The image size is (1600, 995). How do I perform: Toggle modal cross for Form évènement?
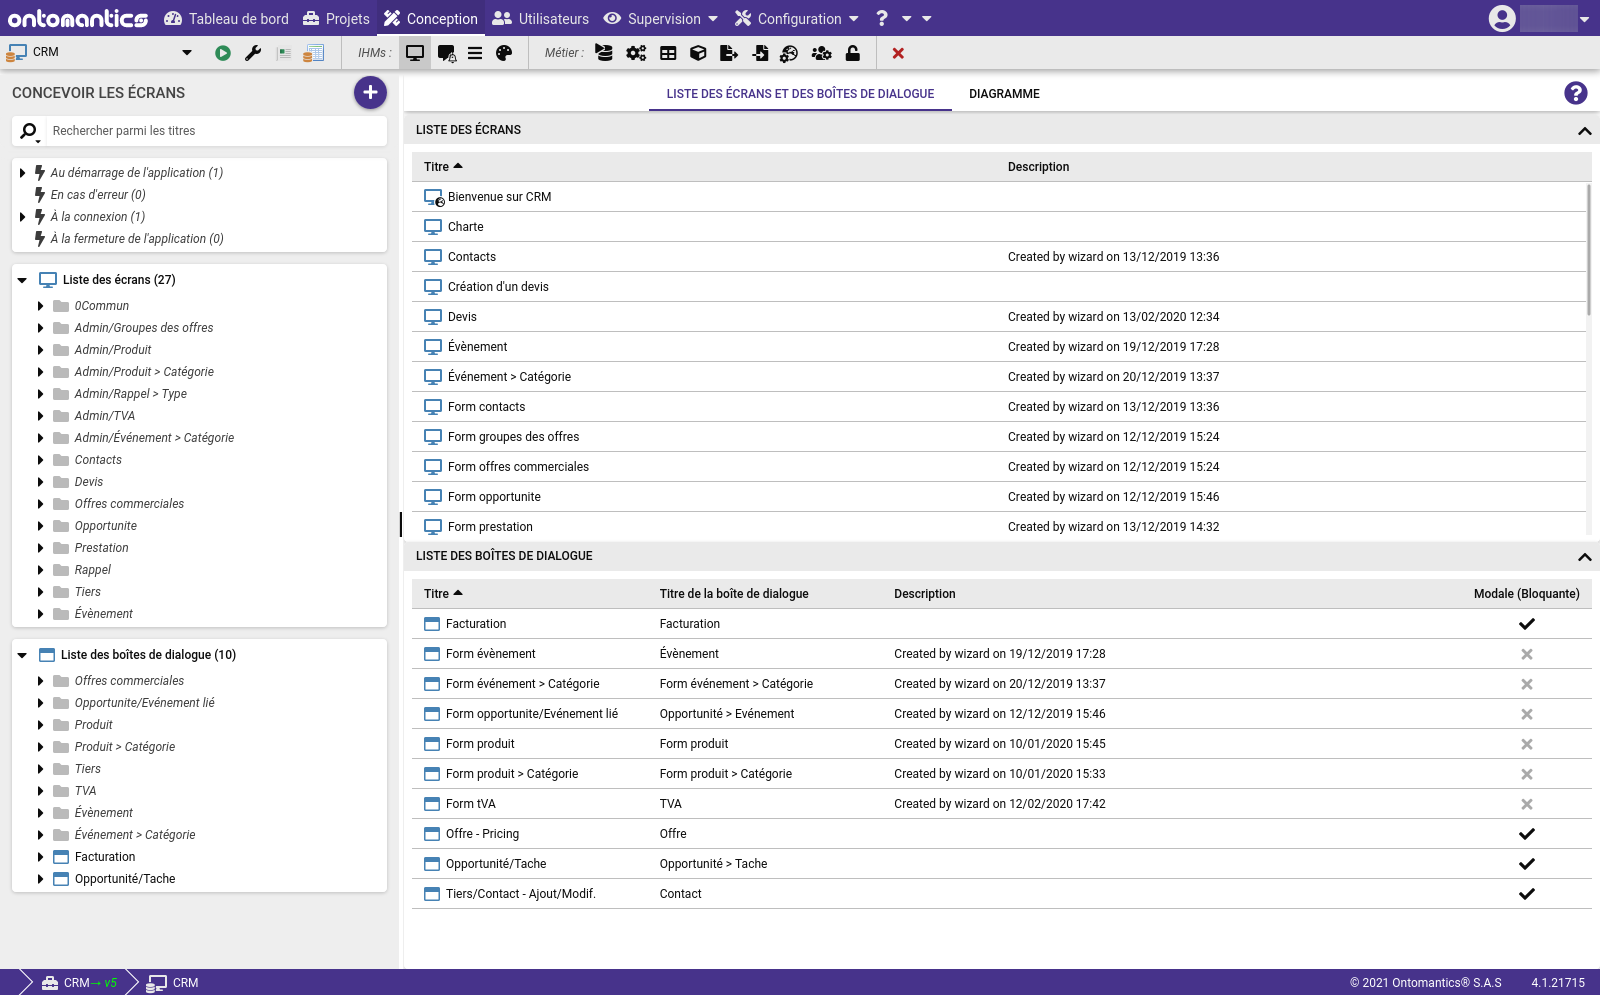click(x=1526, y=654)
